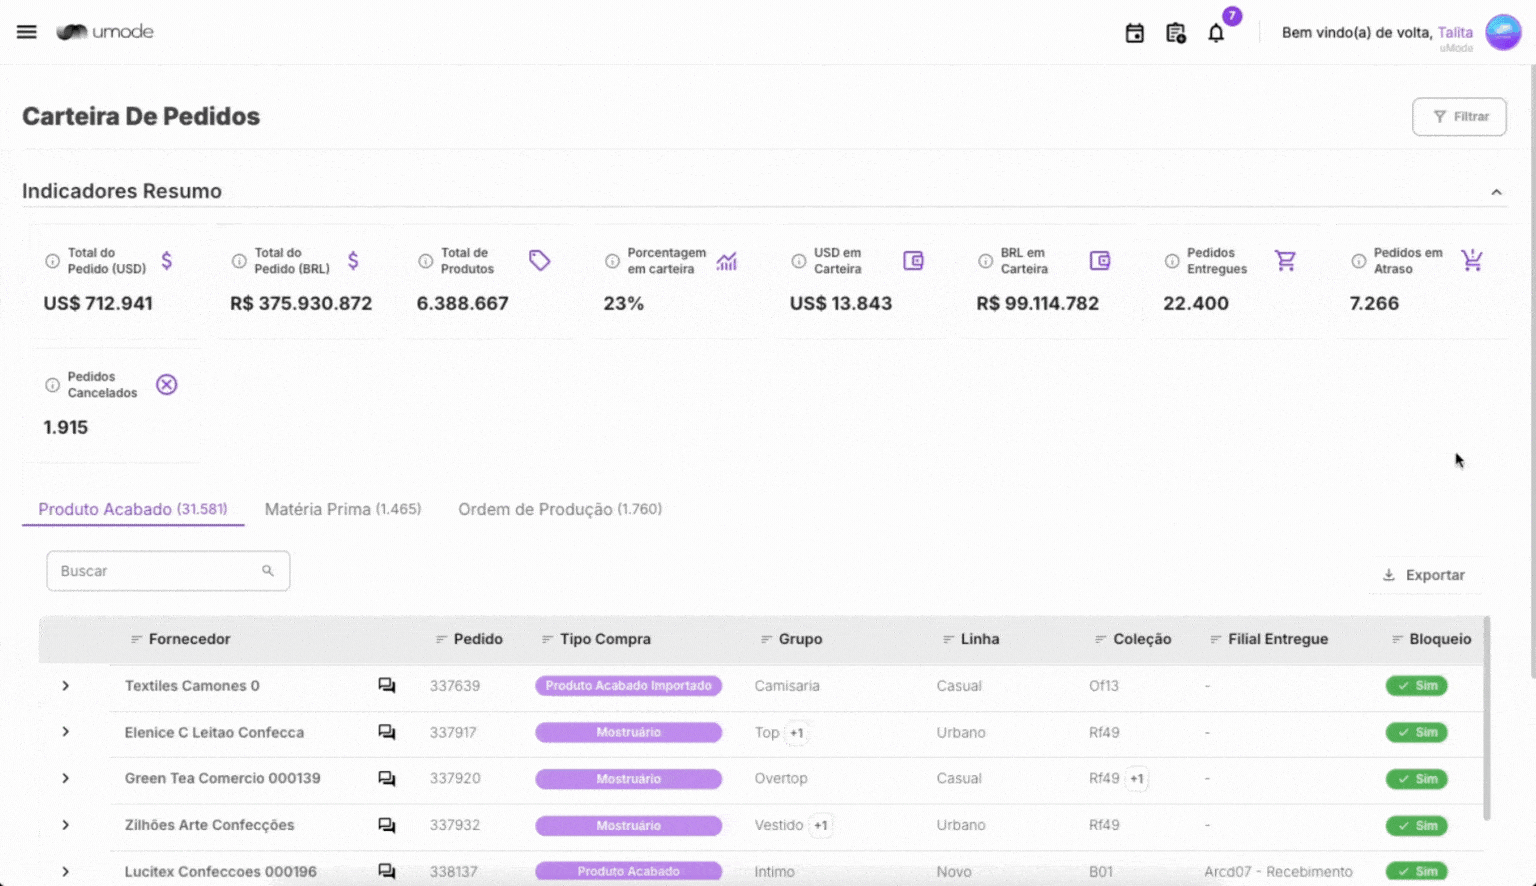Screen dimensions: 1536x886
Task: Click the dollar icon on BRL total card
Action: [353, 261]
